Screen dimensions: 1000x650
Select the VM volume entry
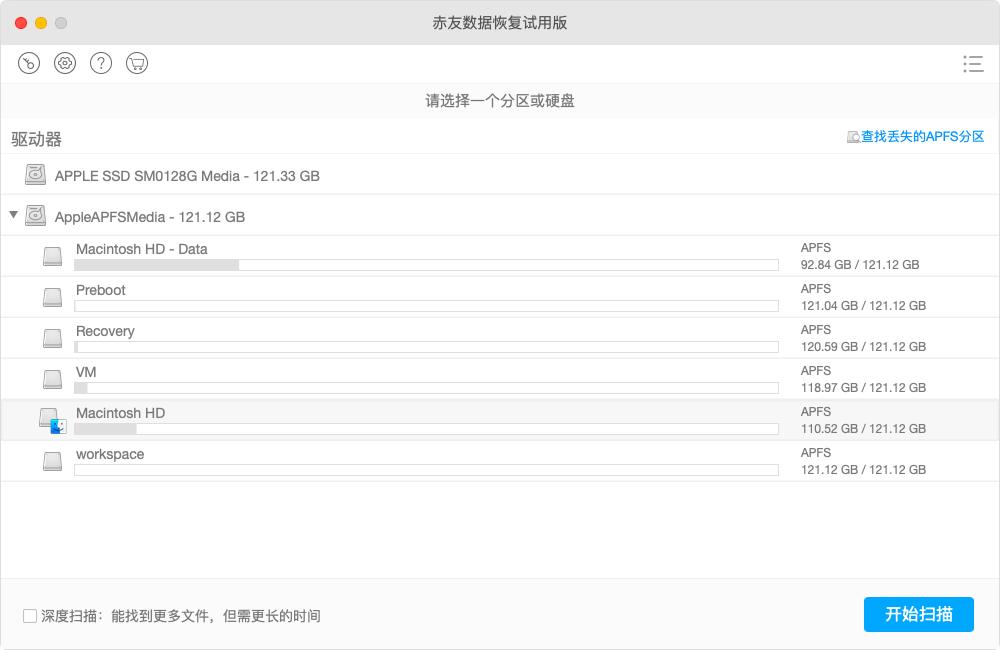(x=86, y=372)
